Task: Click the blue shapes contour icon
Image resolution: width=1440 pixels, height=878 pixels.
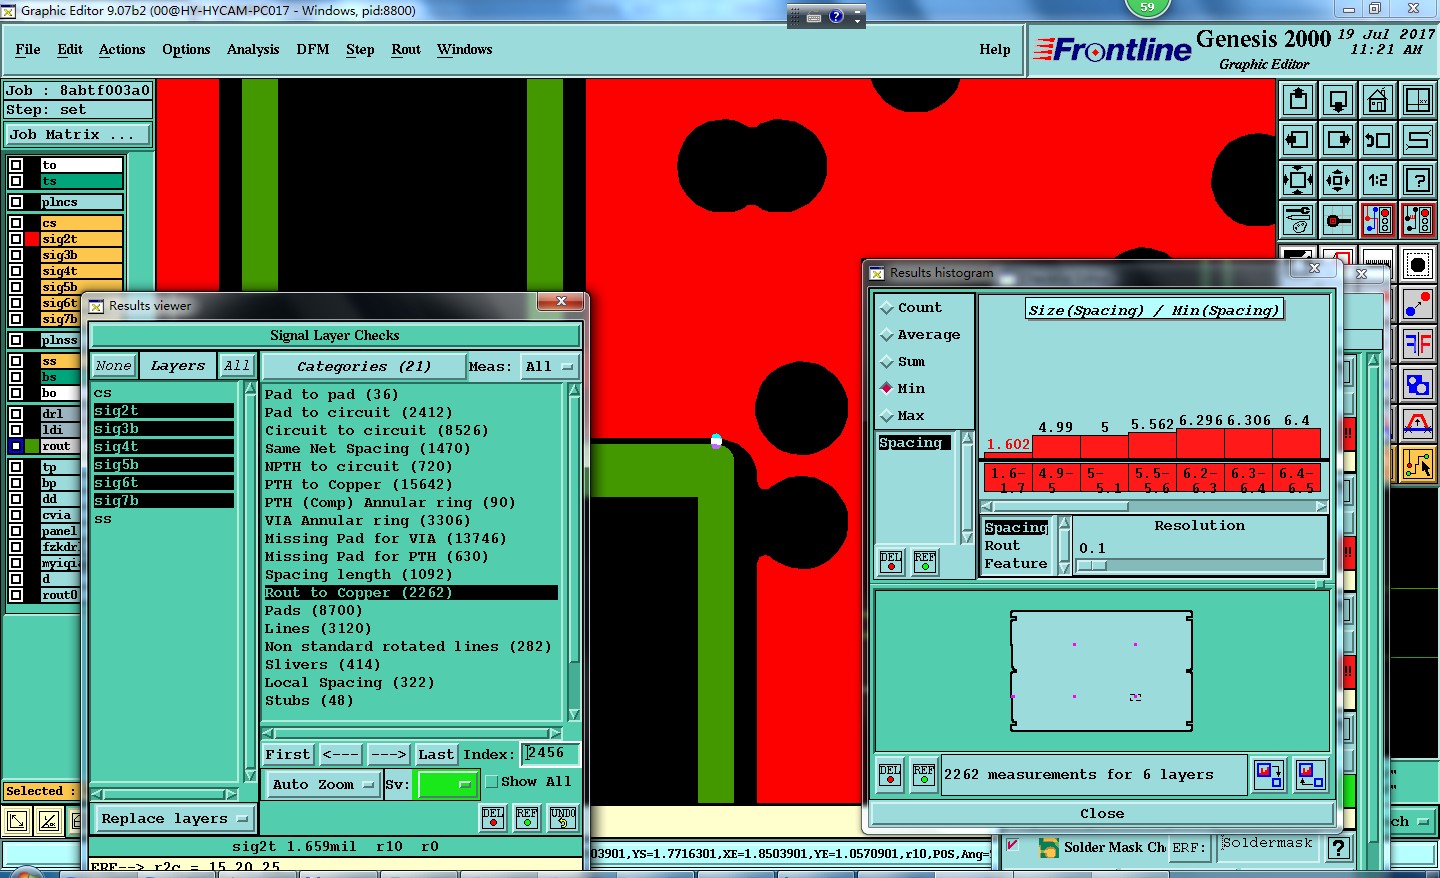Action: [1418, 384]
